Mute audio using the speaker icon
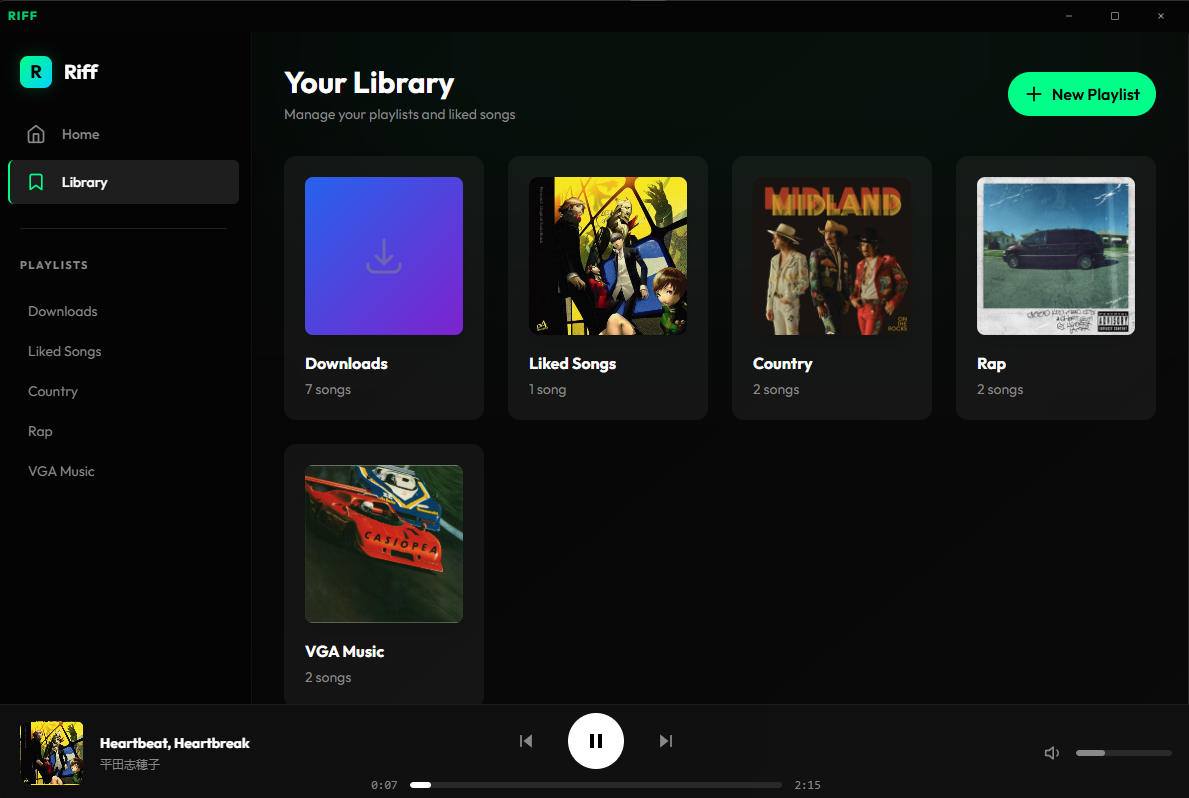This screenshot has width=1189, height=798. point(1051,752)
